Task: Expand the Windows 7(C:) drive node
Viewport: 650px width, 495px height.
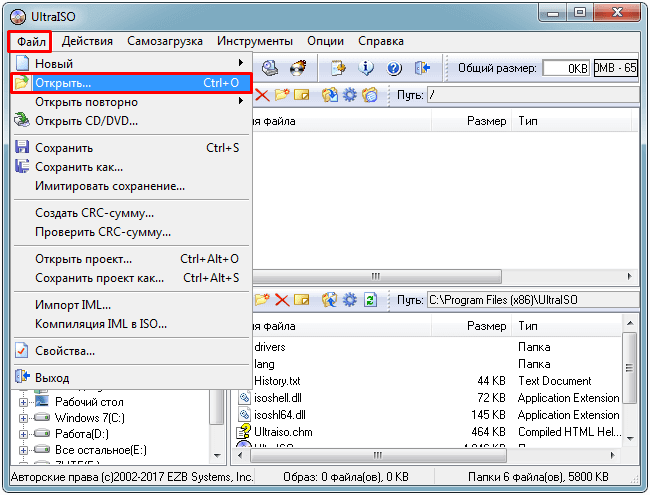Action: click(x=24, y=417)
